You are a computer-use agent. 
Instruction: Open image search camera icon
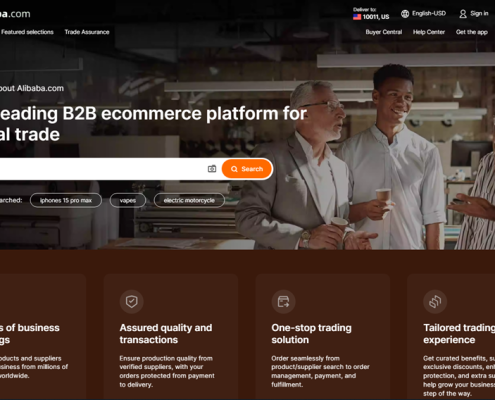pyautogui.click(x=212, y=169)
